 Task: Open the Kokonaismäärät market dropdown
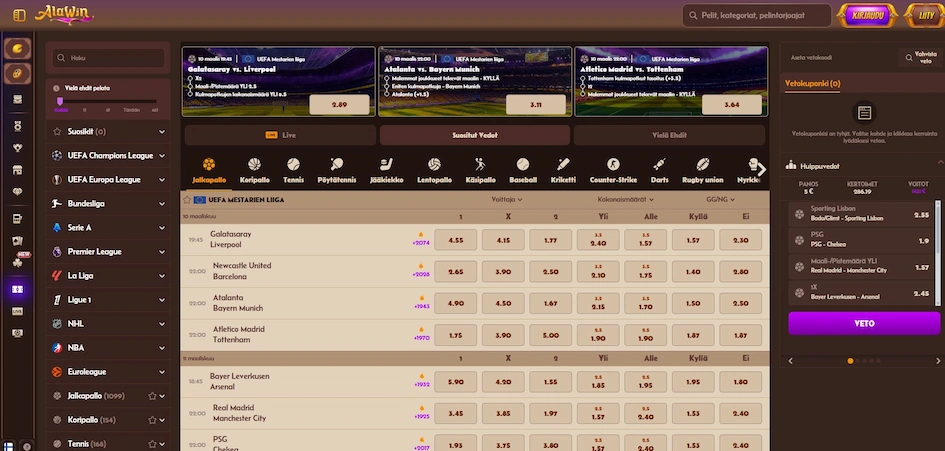click(626, 200)
